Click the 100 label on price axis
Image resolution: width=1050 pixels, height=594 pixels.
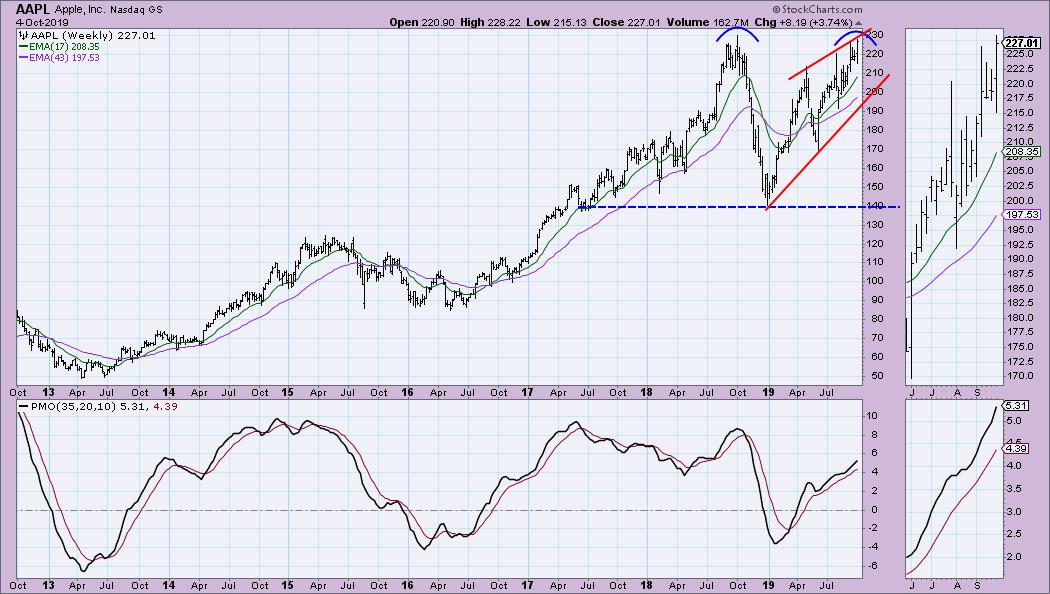click(x=876, y=281)
